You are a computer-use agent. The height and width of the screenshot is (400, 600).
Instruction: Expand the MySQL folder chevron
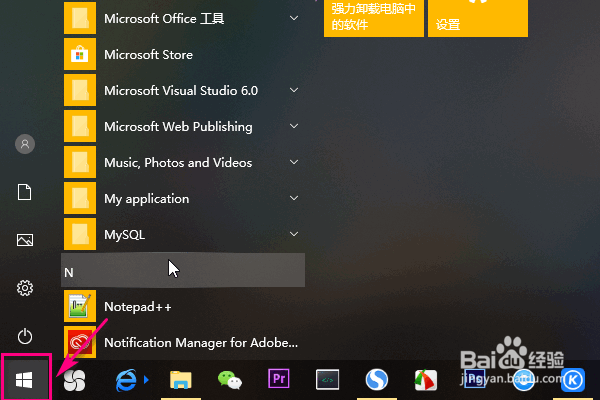[294, 234]
